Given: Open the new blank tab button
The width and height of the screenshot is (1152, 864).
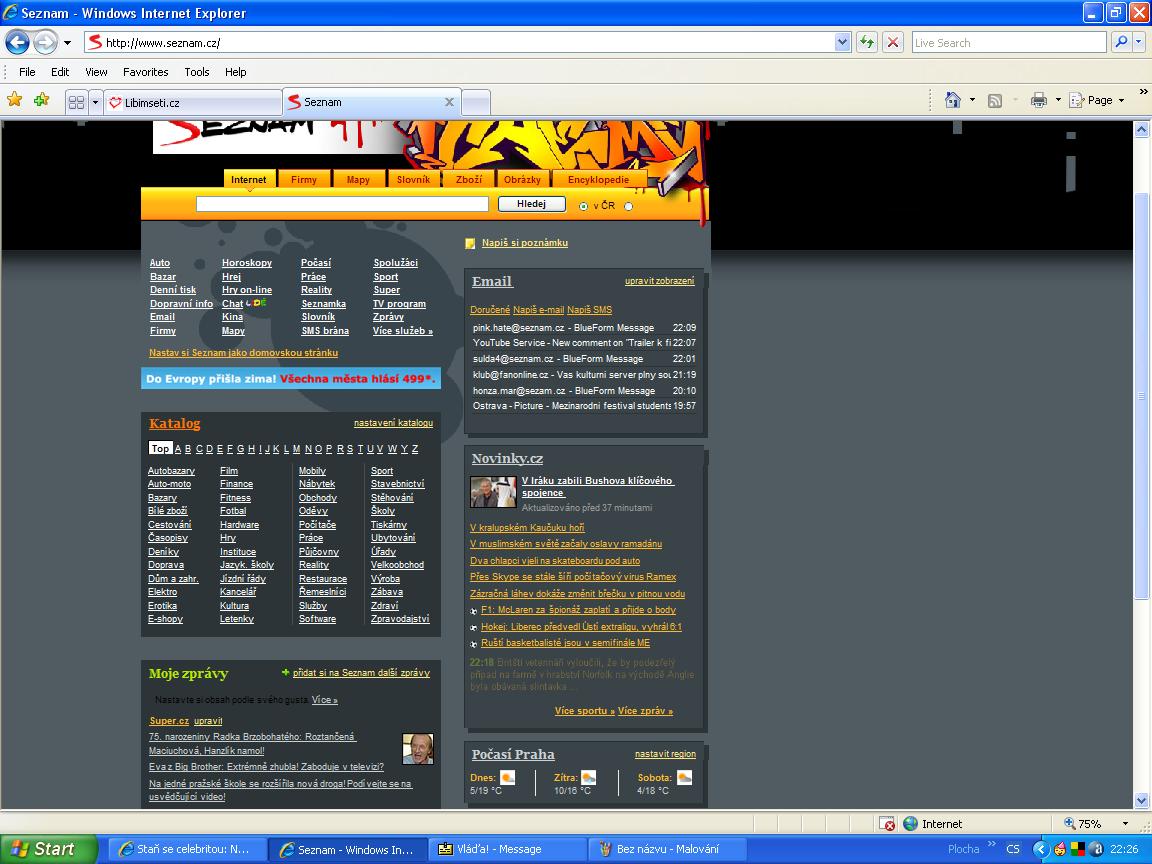Looking at the screenshot, I should point(476,103).
